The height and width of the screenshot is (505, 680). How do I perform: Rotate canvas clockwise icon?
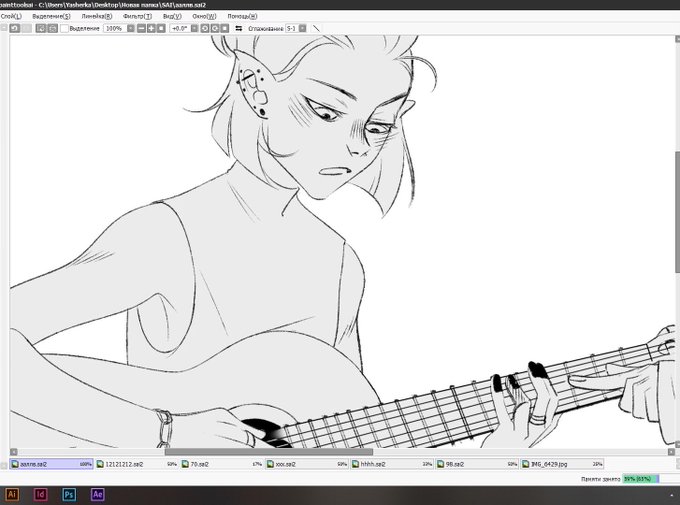(x=215, y=28)
